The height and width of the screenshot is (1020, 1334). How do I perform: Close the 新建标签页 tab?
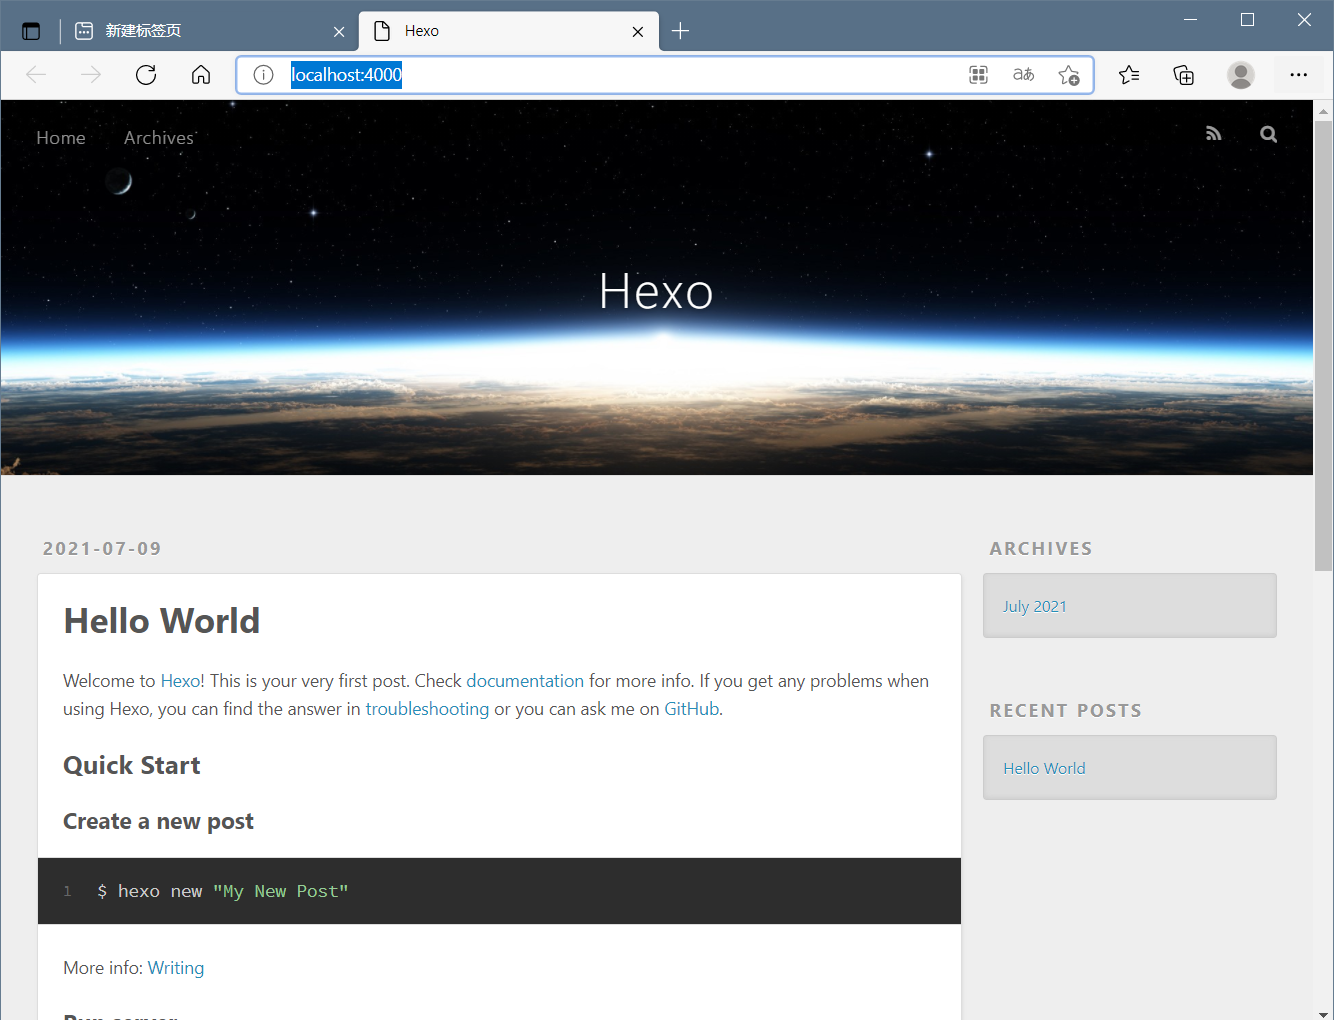click(x=339, y=32)
